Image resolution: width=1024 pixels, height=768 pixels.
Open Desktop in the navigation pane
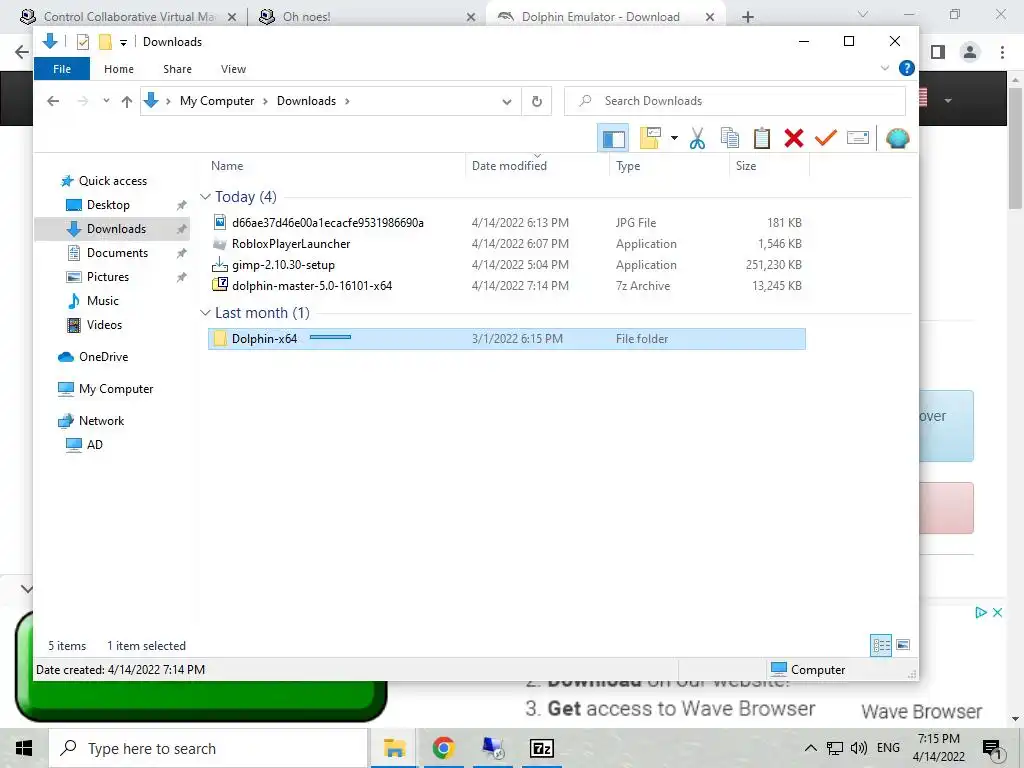(x=108, y=205)
